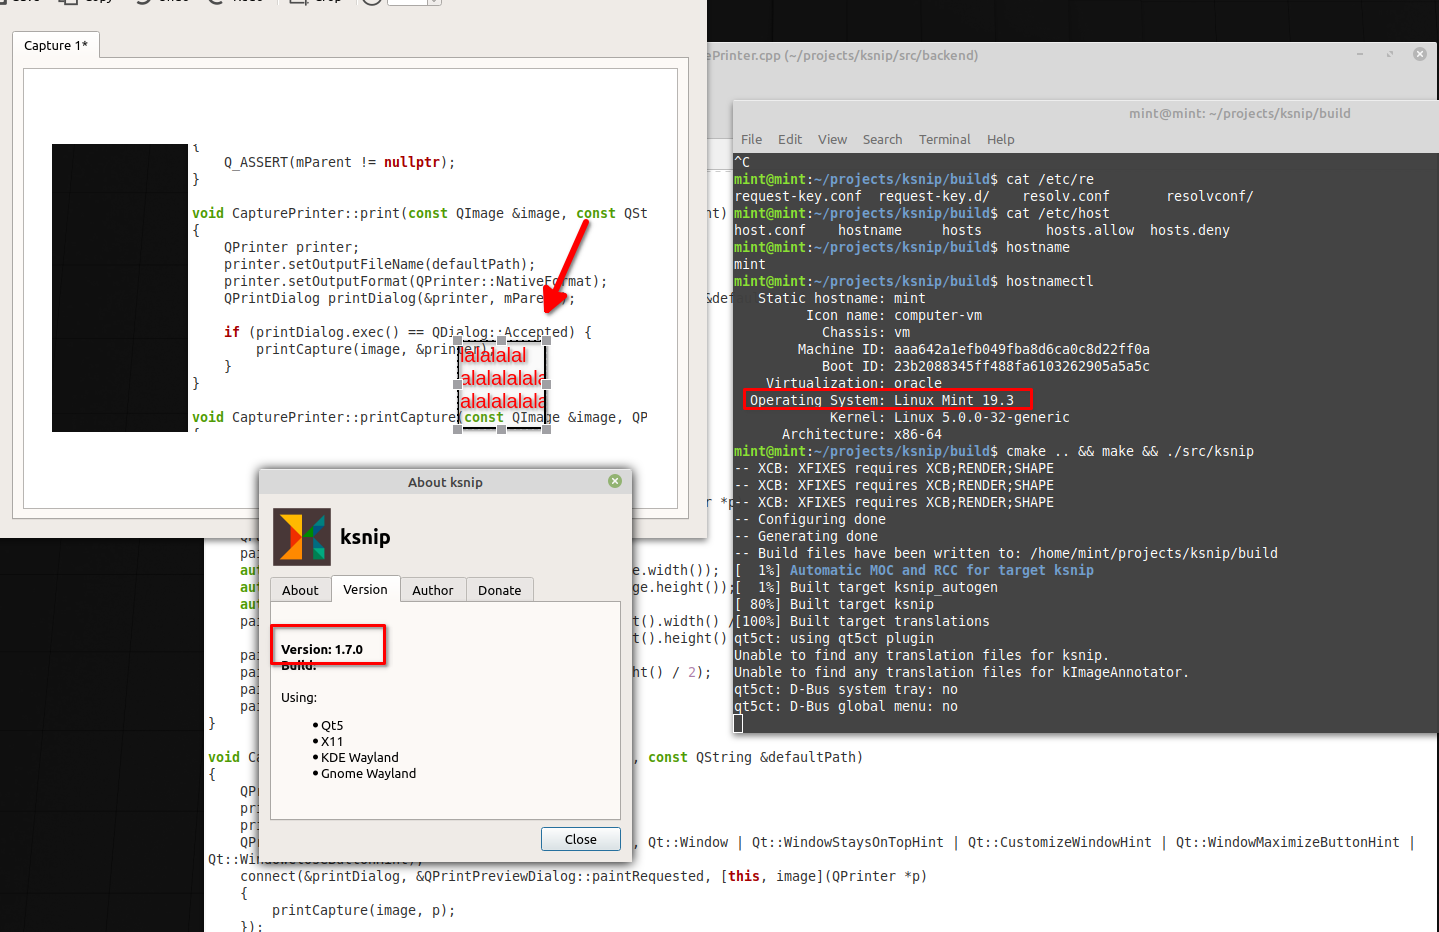Open the About tab in the ksnip dialog
Image resolution: width=1439 pixels, height=932 pixels.
(x=300, y=590)
